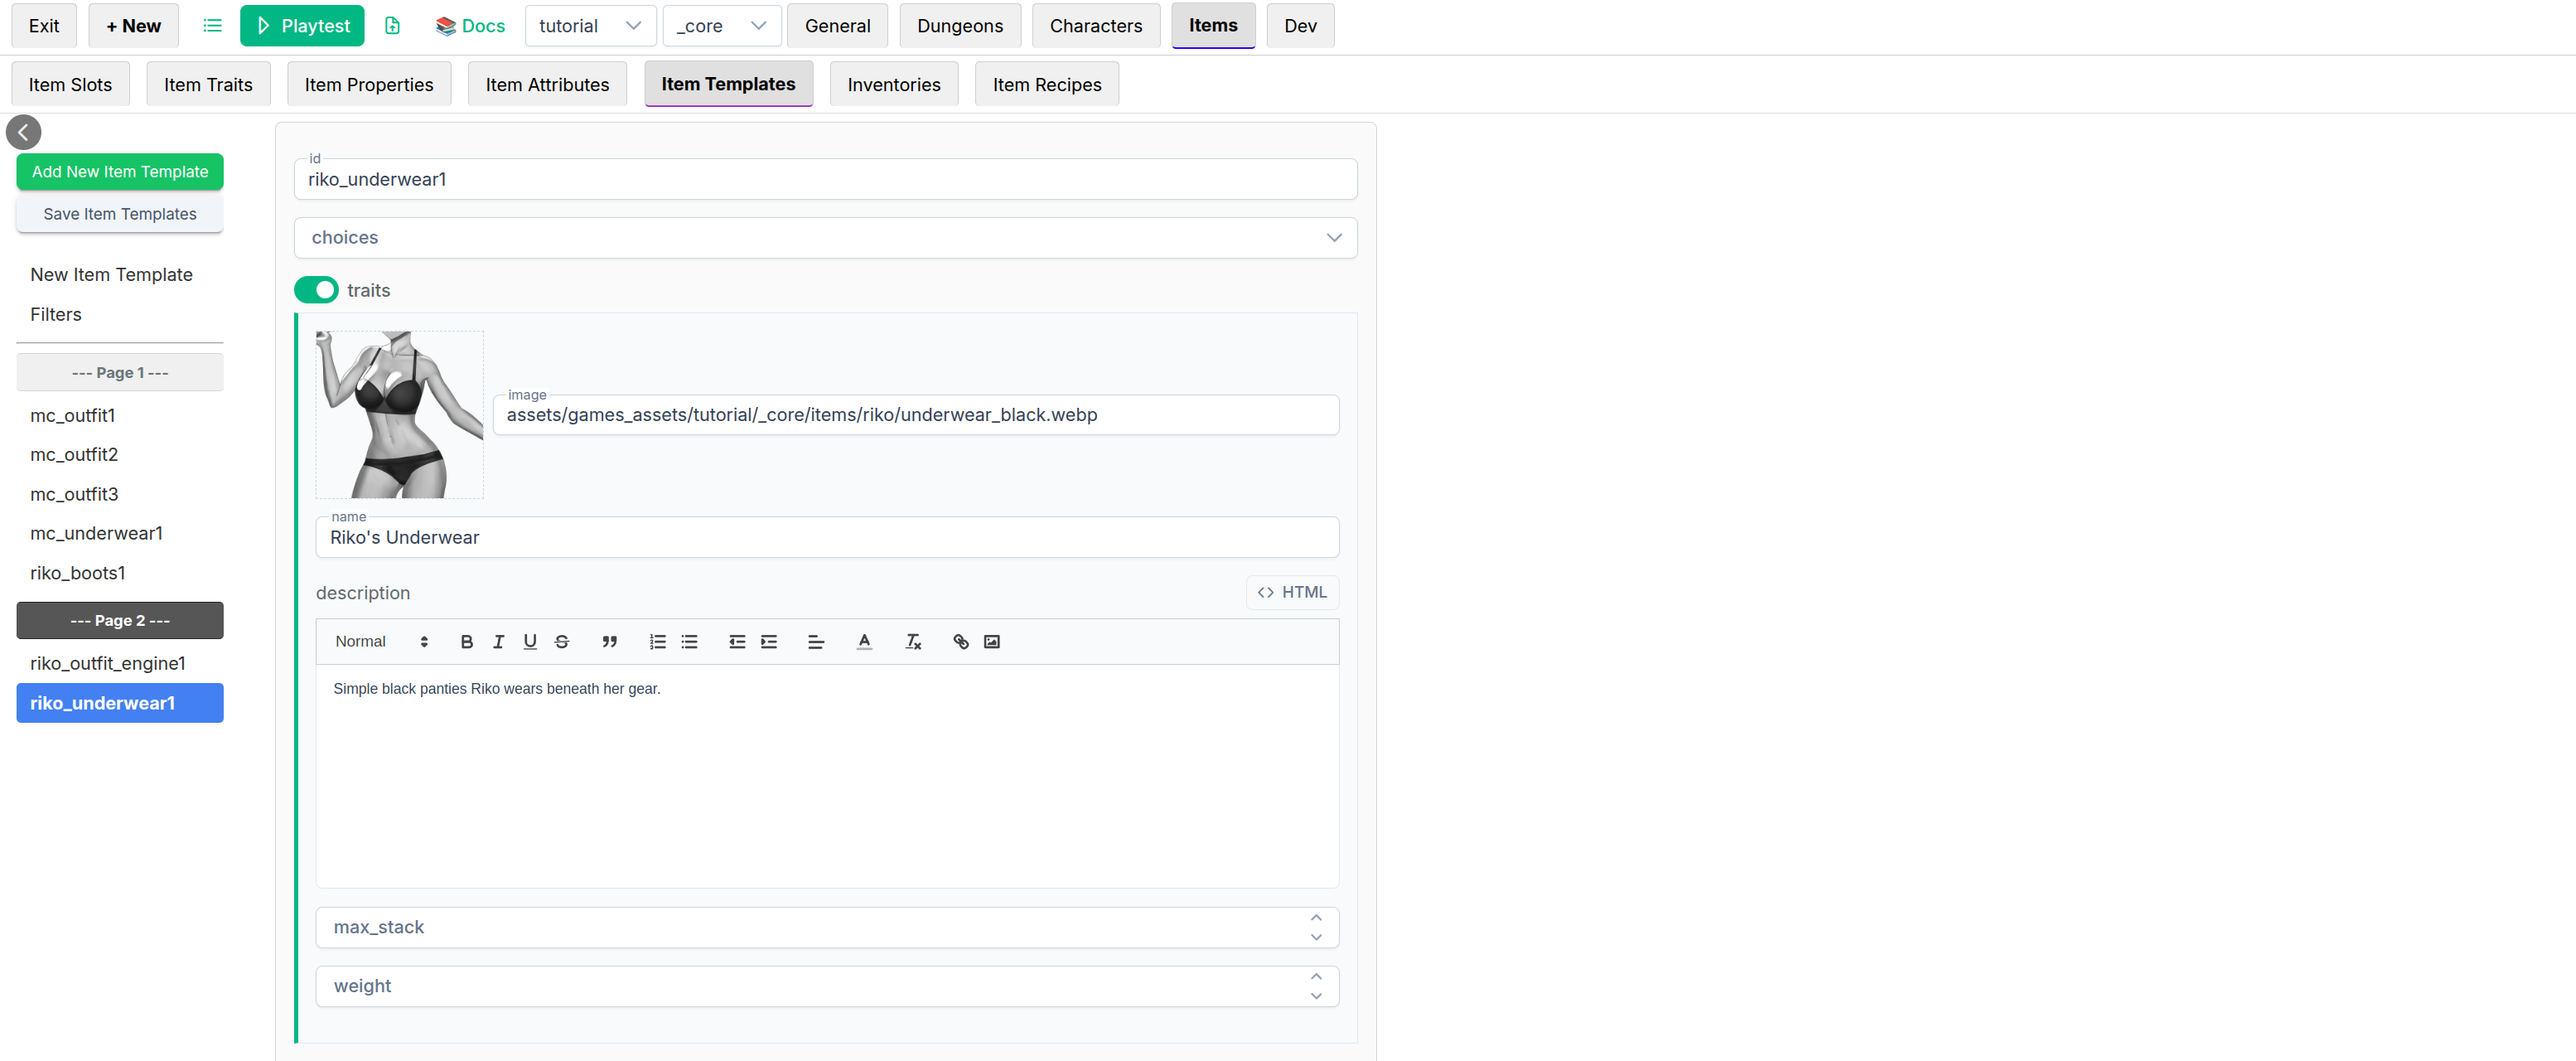Insert image using description toolbar icon
This screenshot has width=2576, height=1061.
click(x=991, y=642)
